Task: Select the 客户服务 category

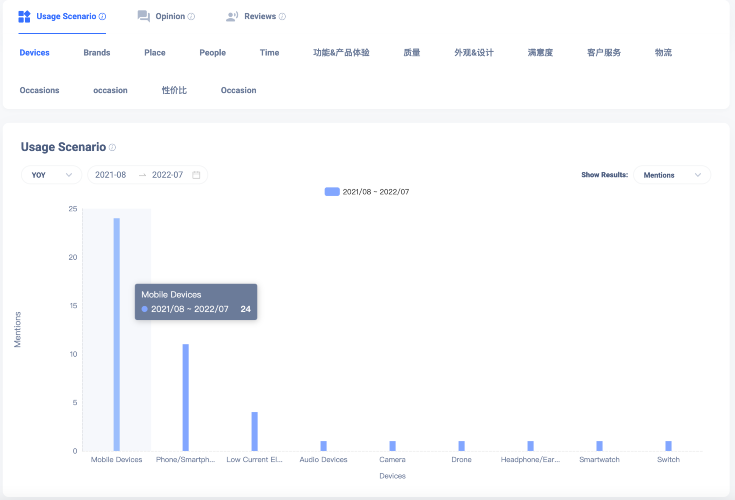Action: (604, 52)
